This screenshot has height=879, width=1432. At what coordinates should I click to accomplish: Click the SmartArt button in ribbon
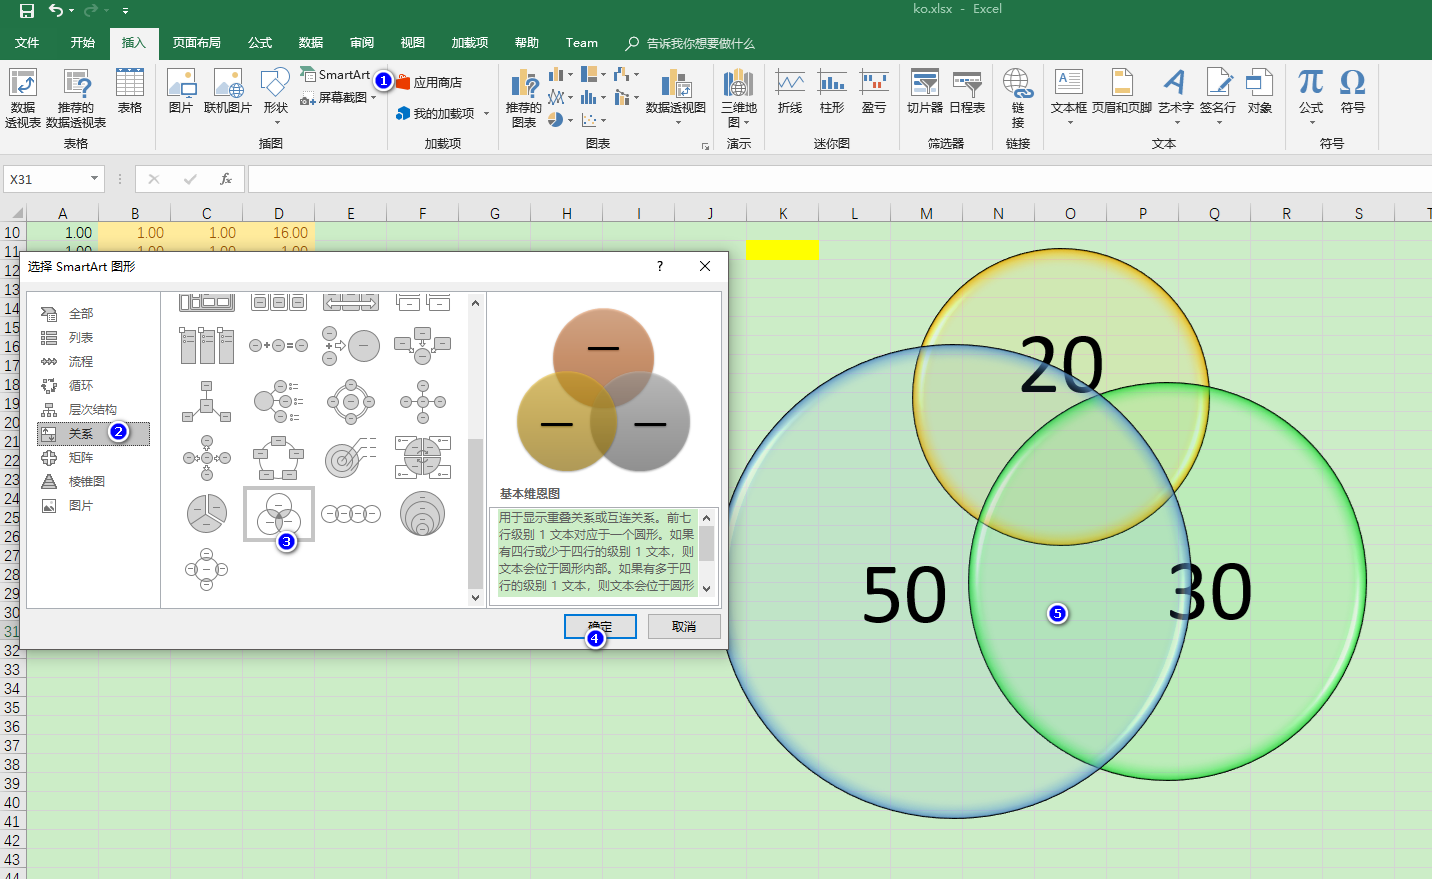[335, 75]
